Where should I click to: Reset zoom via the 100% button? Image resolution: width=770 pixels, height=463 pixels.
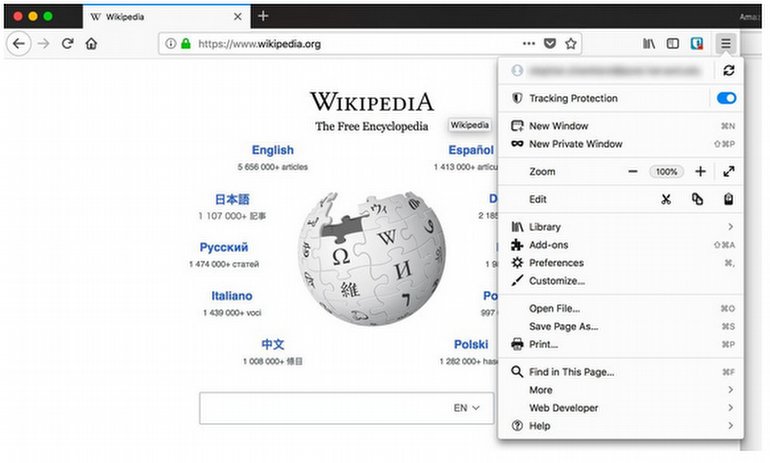point(666,171)
